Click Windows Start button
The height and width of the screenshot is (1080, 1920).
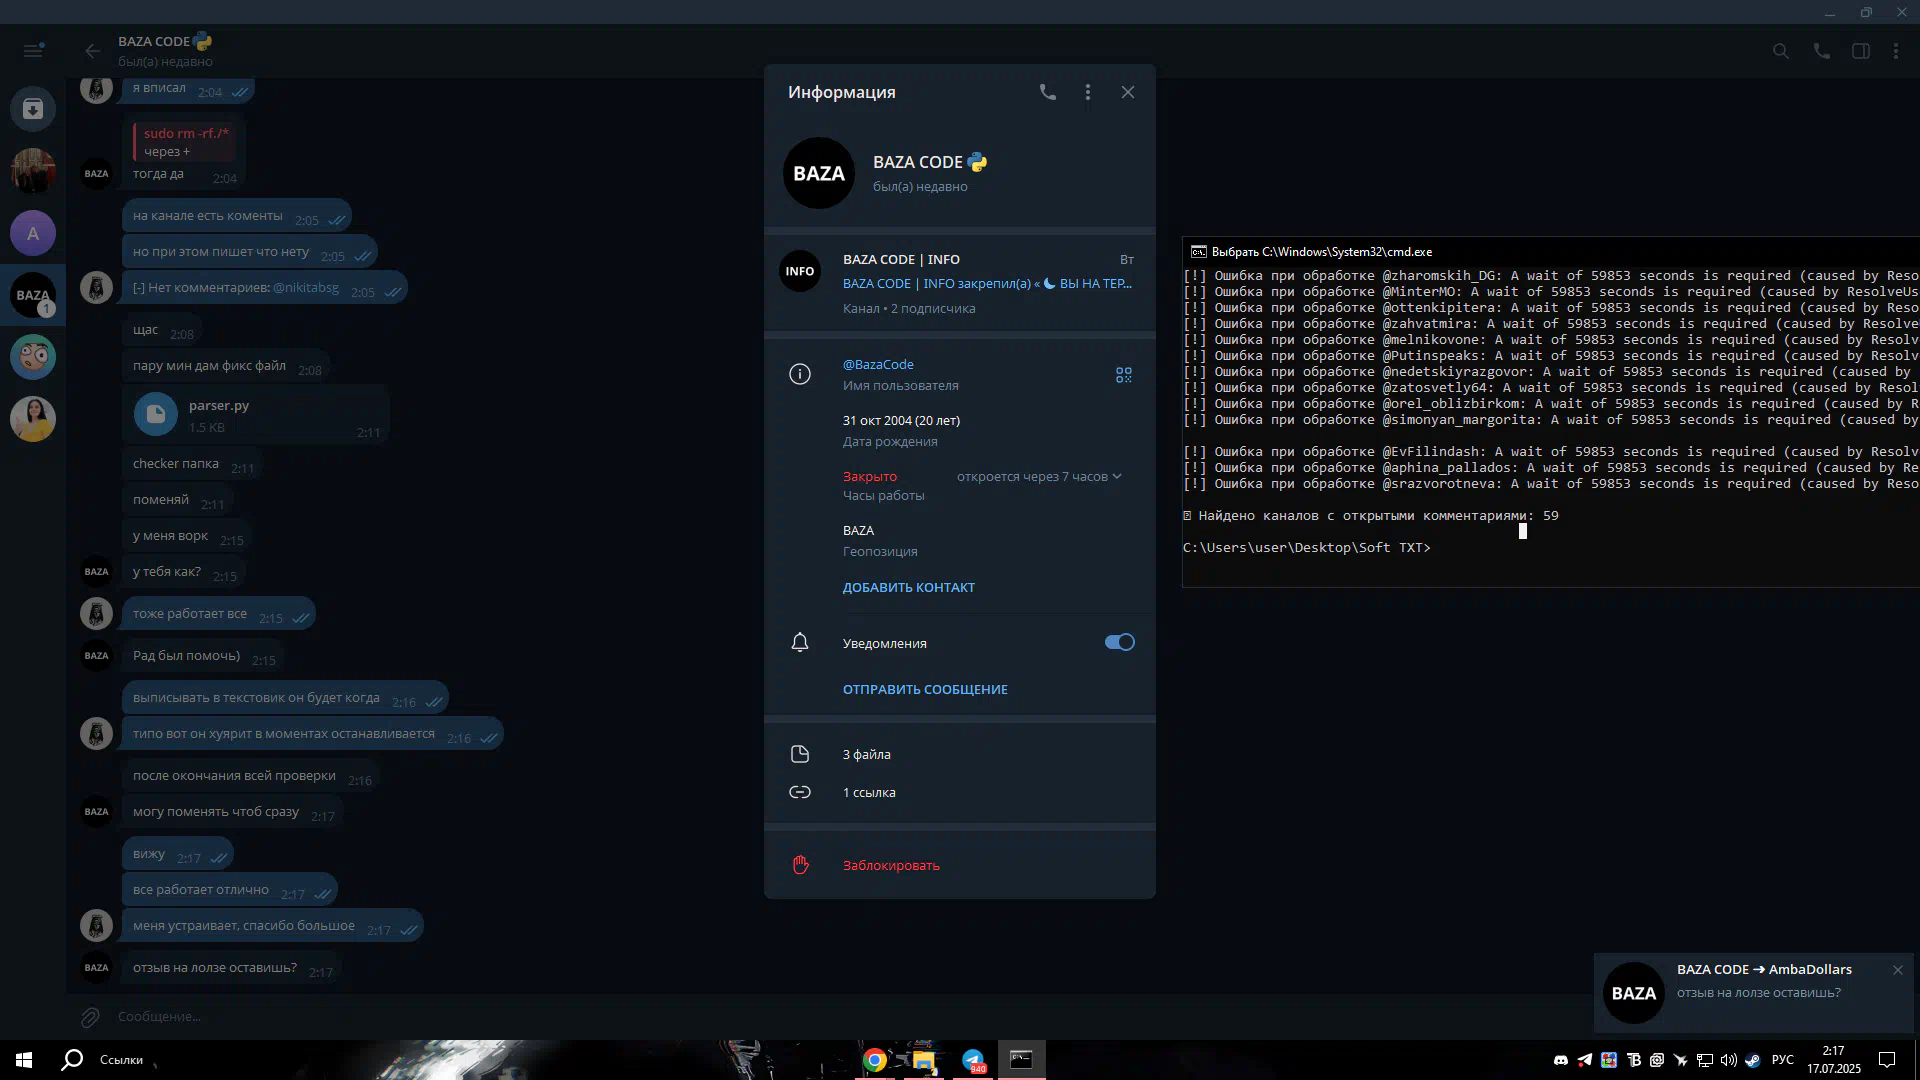pos(24,1060)
